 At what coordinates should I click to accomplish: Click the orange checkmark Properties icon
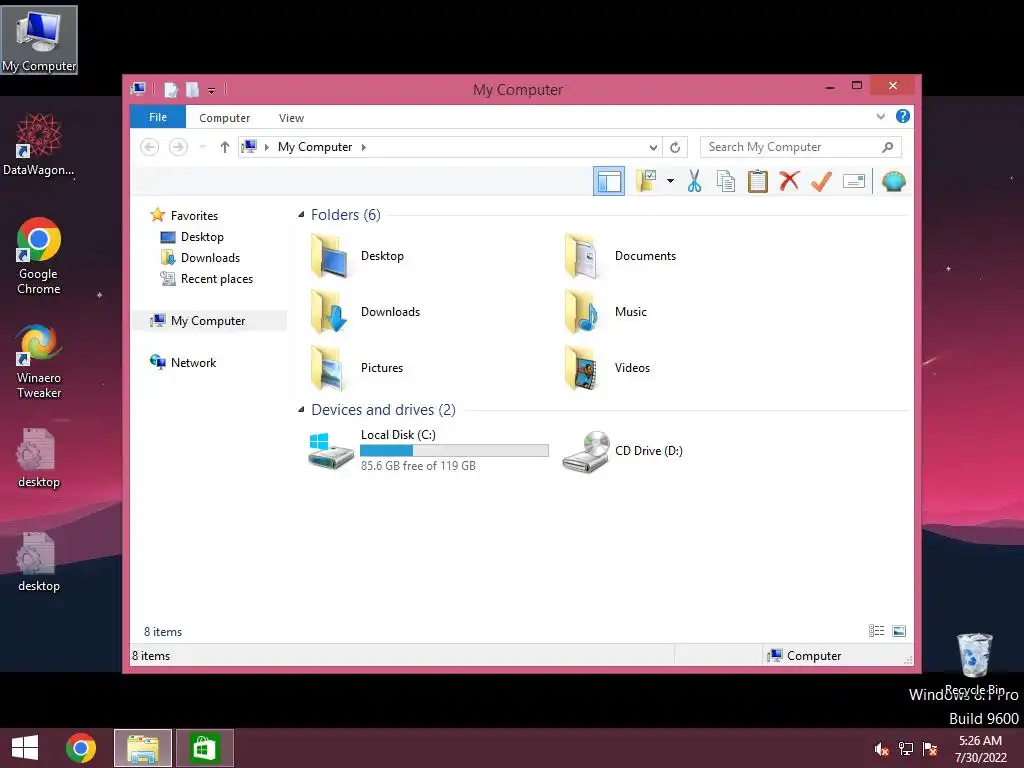(821, 181)
